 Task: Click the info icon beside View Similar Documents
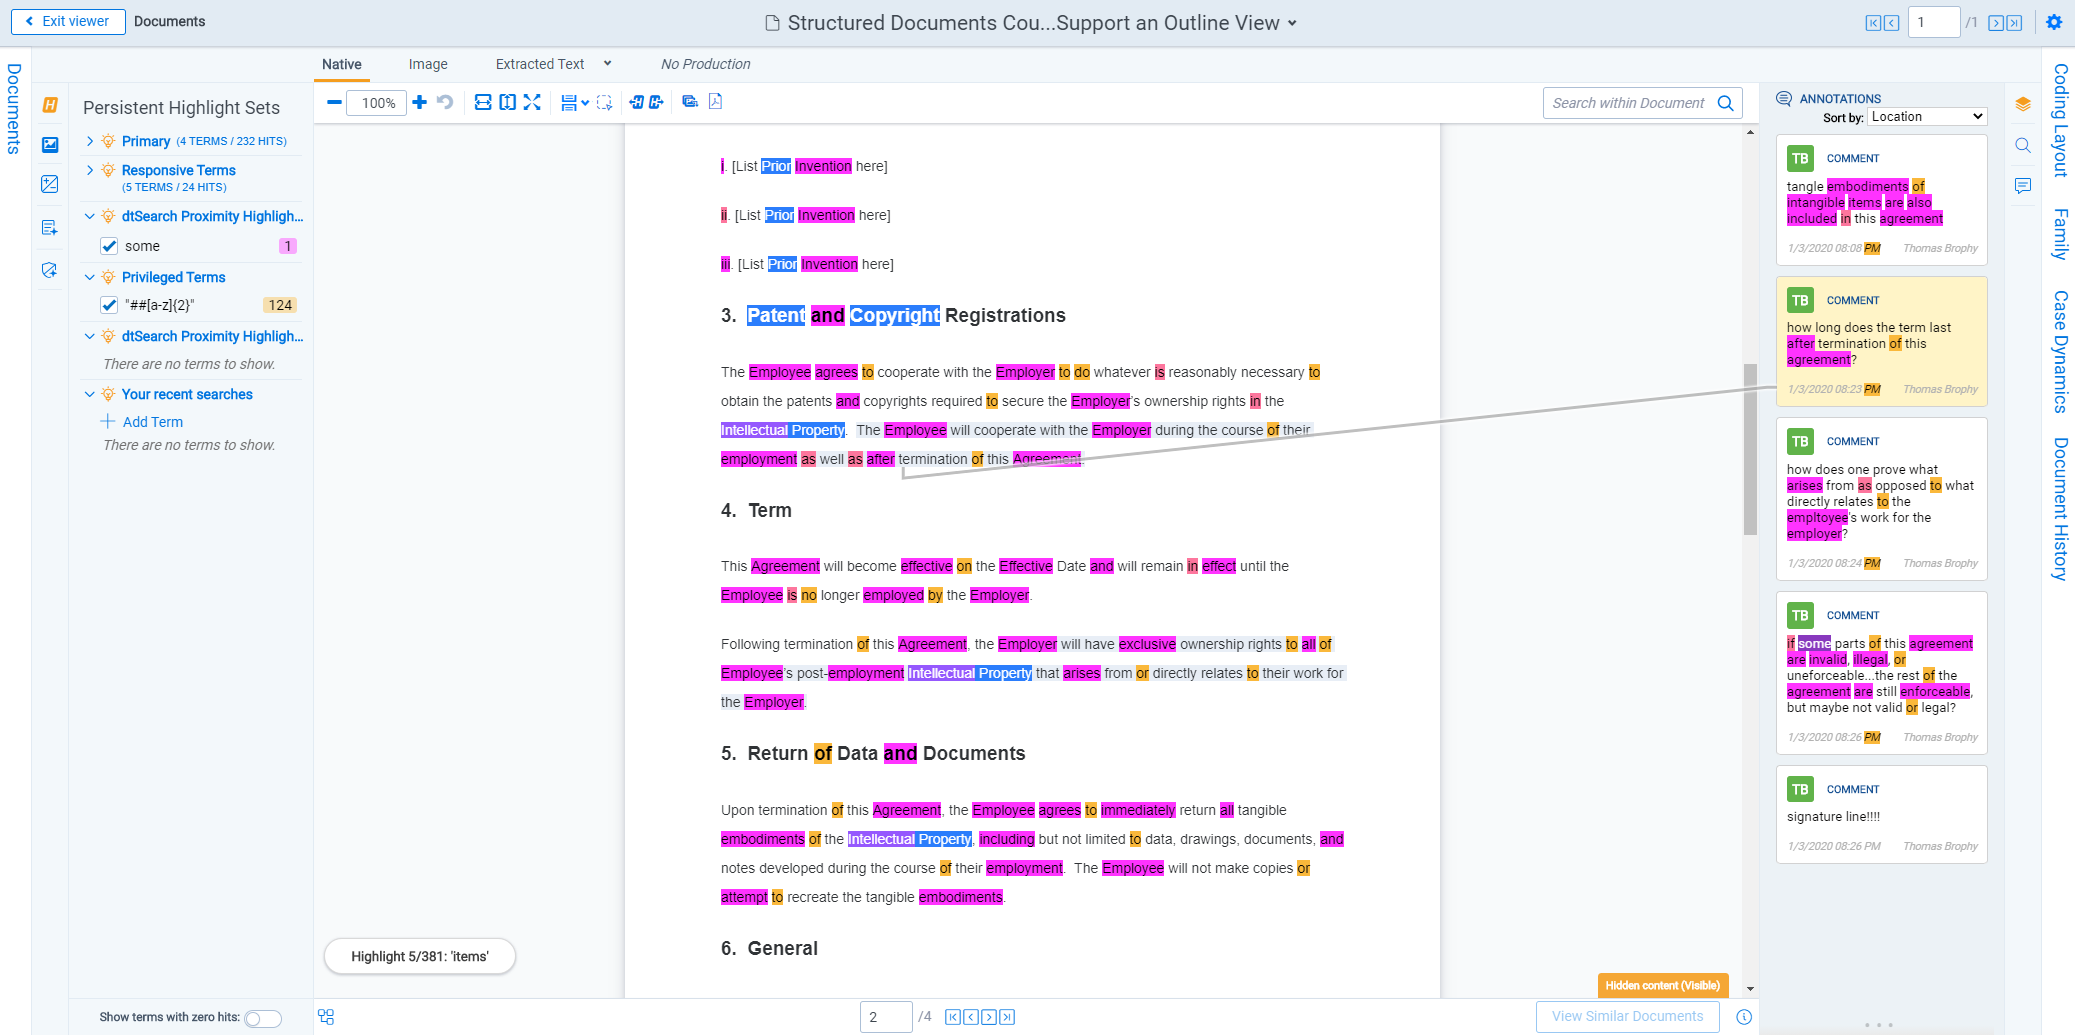pyautogui.click(x=1744, y=1017)
